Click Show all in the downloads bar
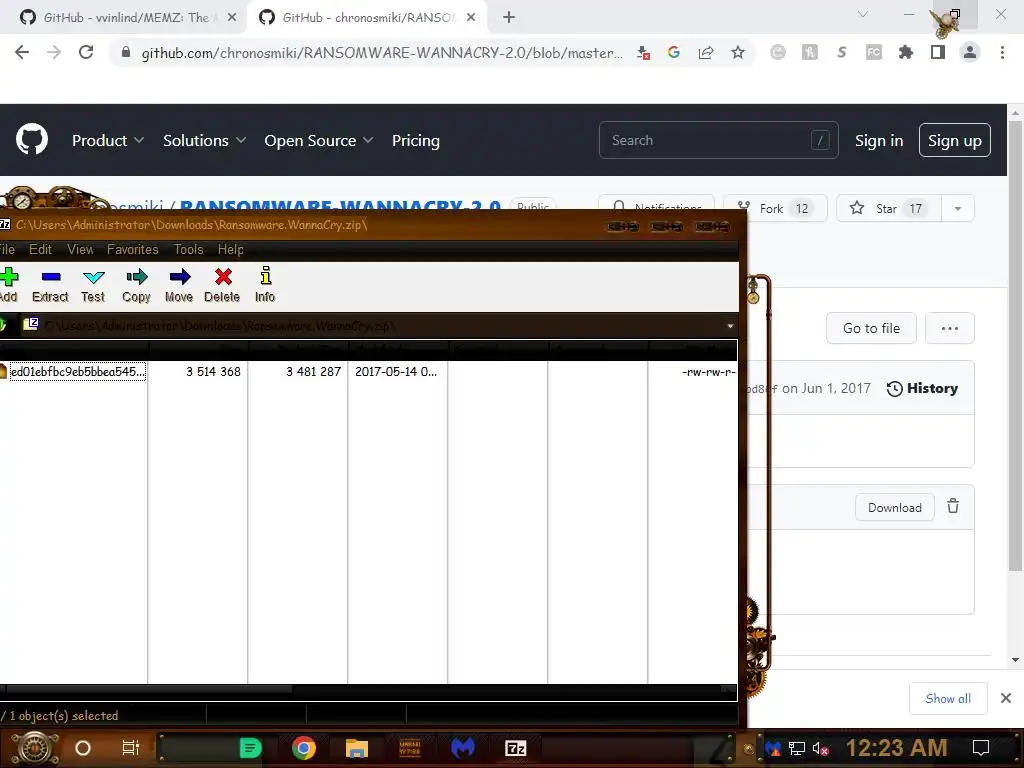Screen dimensions: 1024x768 pos(948,699)
